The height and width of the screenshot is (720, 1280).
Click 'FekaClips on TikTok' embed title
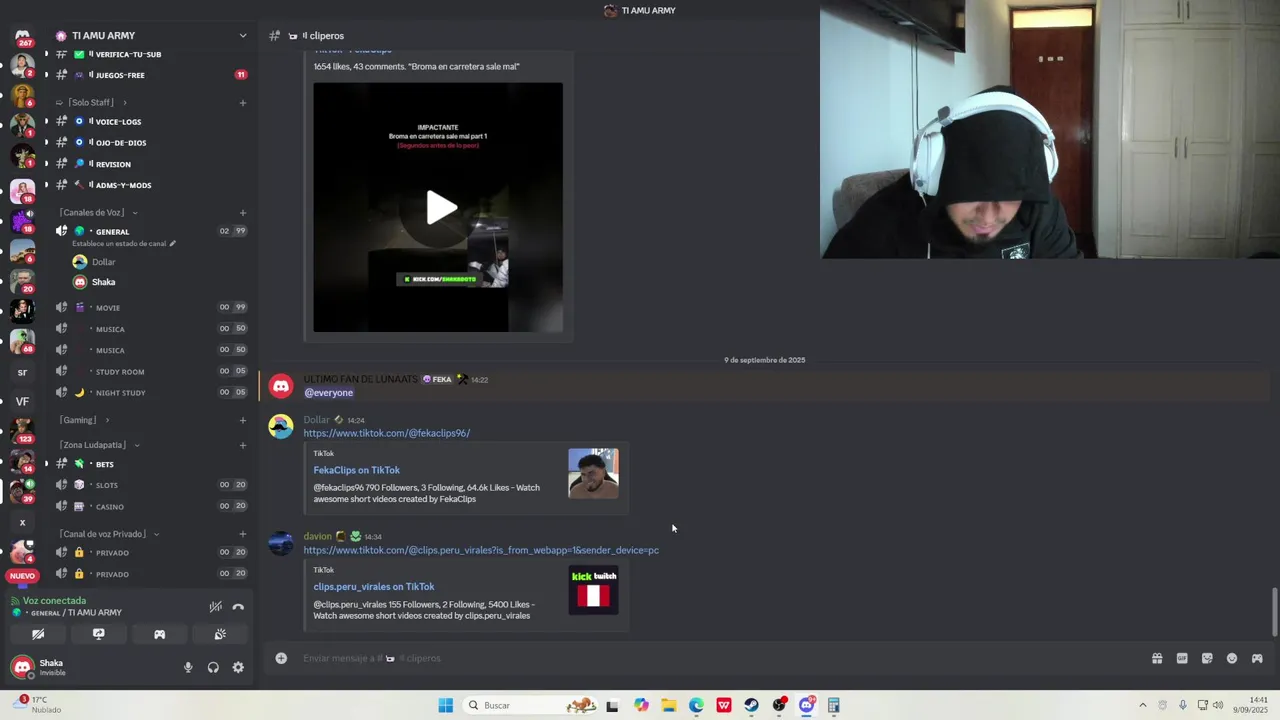click(356, 470)
